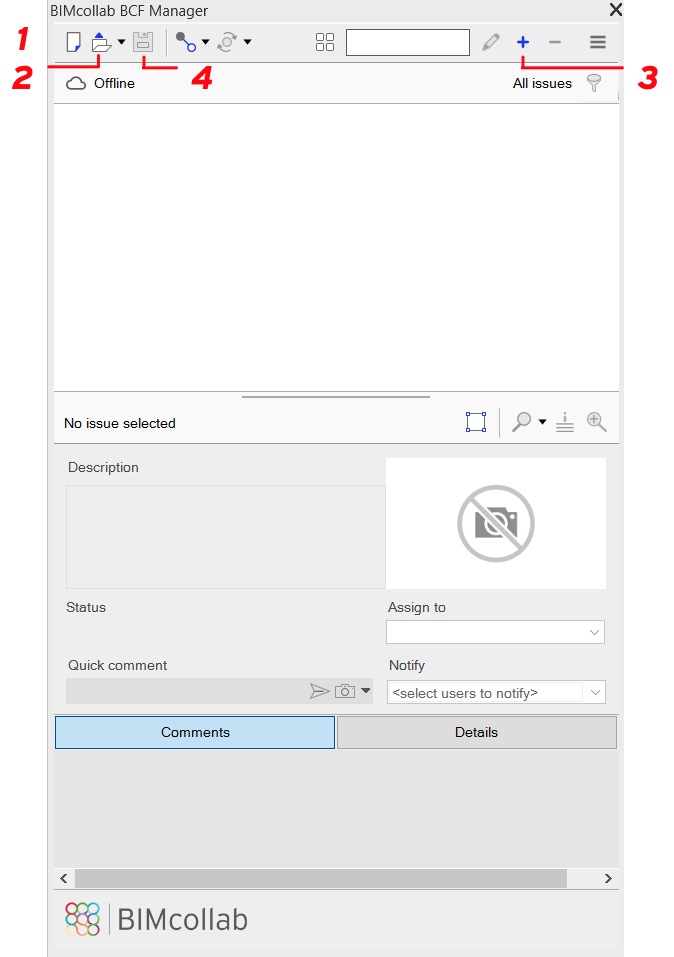Open the Assign to dropdown
The height and width of the screenshot is (957, 674).
pyautogui.click(x=495, y=632)
